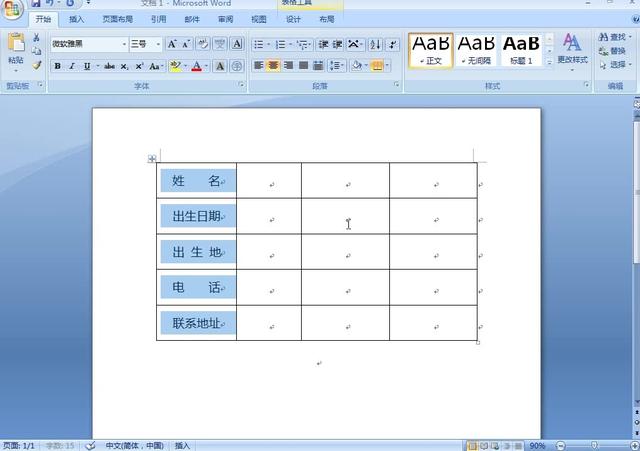The height and width of the screenshot is (451, 640).
Task: Toggle italic formatting
Action: pos(72,66)
